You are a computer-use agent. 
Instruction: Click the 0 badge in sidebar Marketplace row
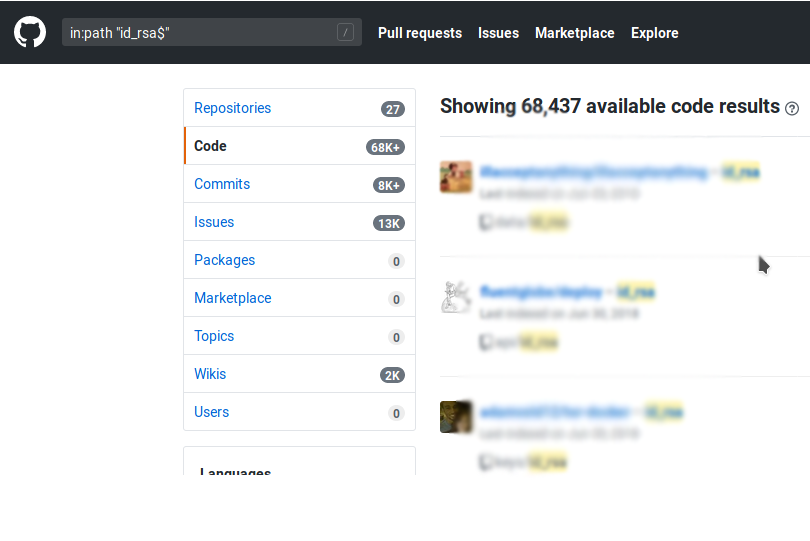pyautogui.click(x=396, y=299)
